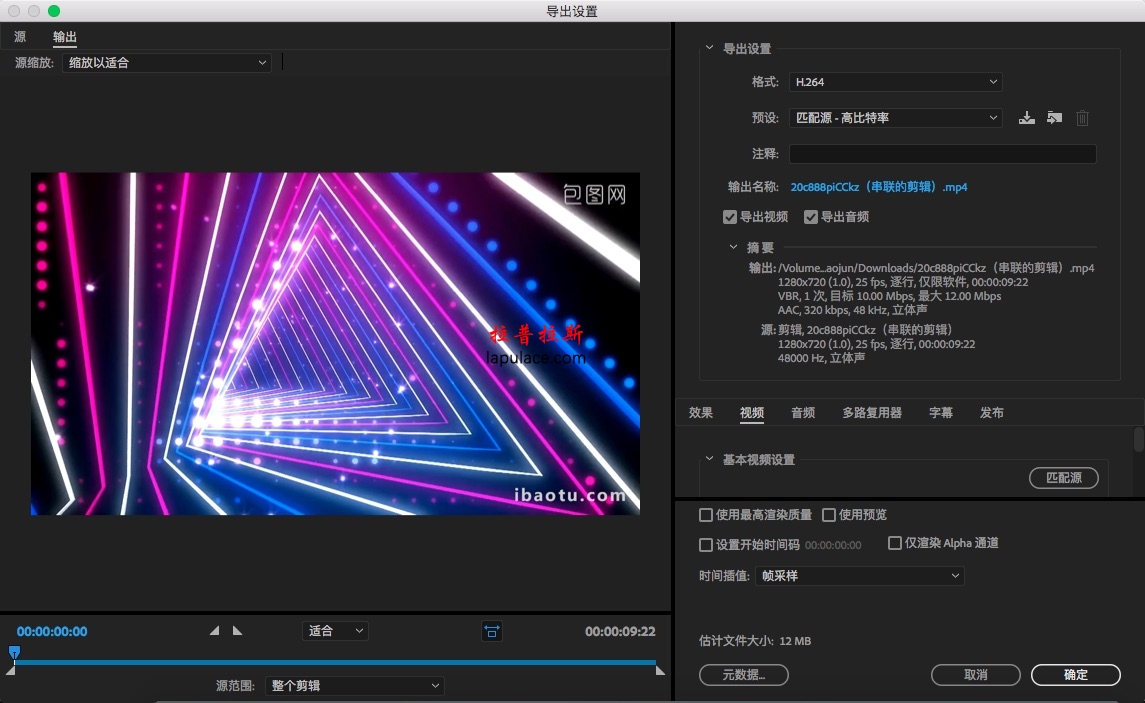Click the 注释 comment input field
Viewport: 1145px width, 703px height.
point(943,153)
